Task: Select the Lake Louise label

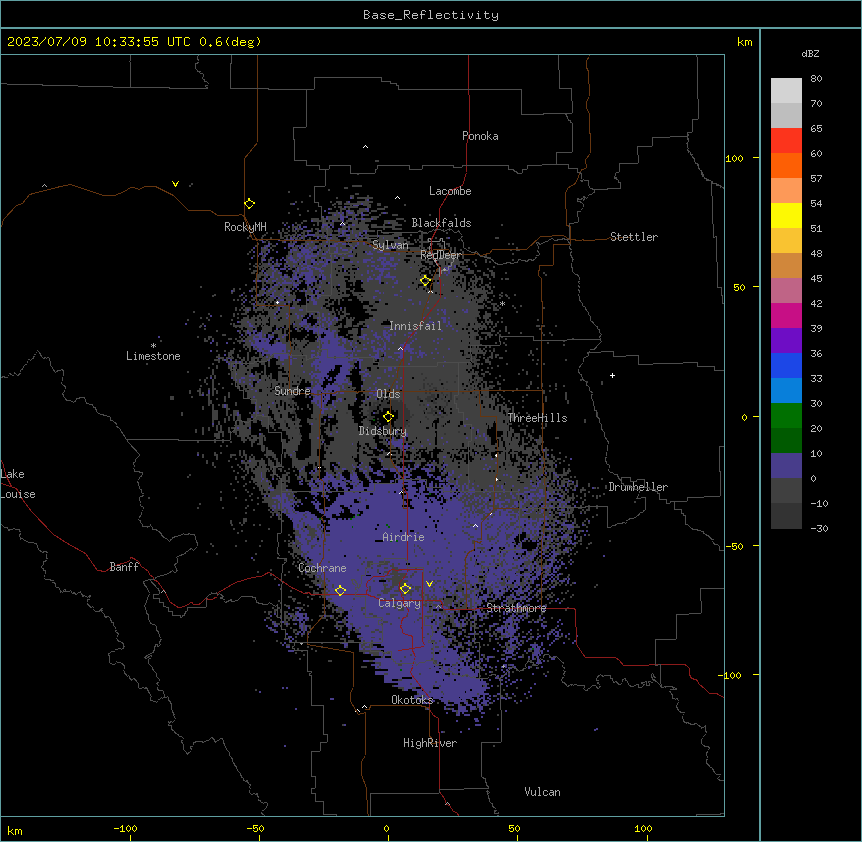Action: click(18, 484)
